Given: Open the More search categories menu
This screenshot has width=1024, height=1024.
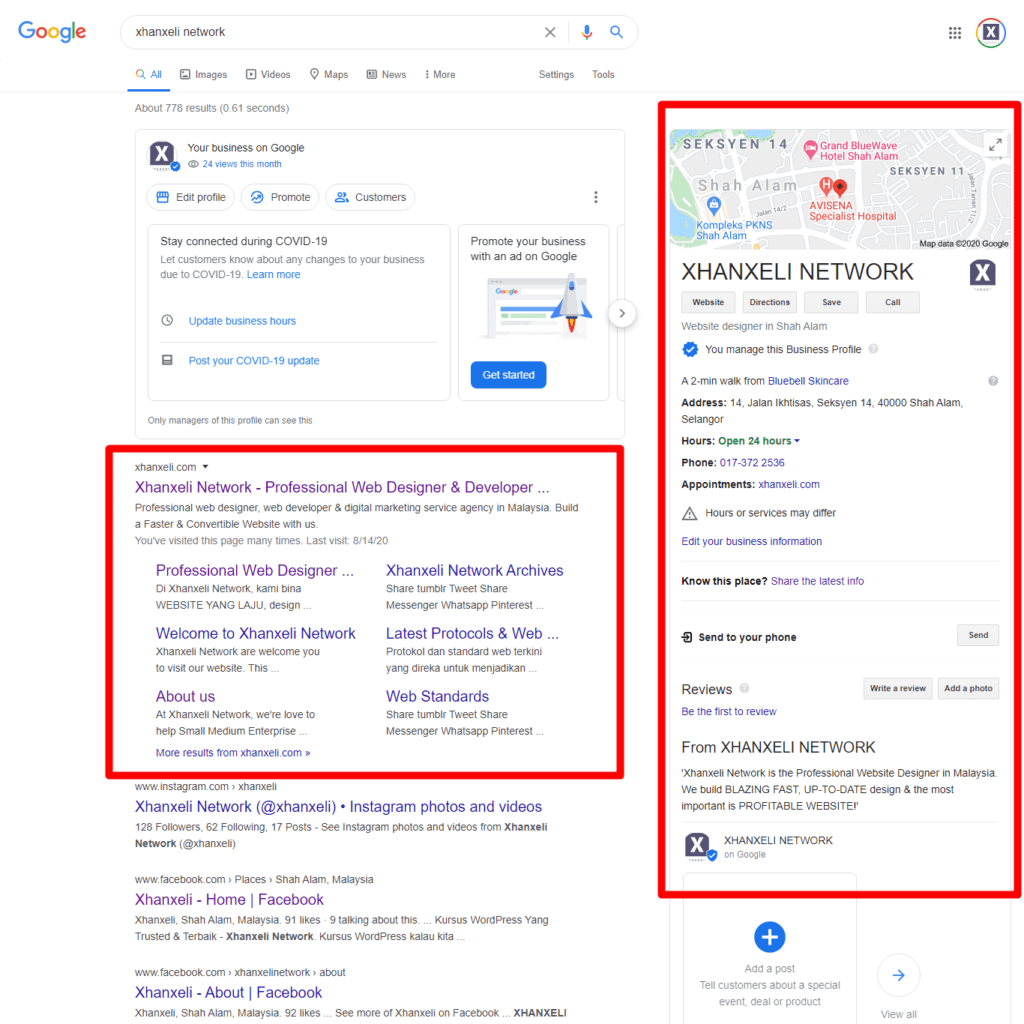Looking at the screenshot, I should point(440,74).
